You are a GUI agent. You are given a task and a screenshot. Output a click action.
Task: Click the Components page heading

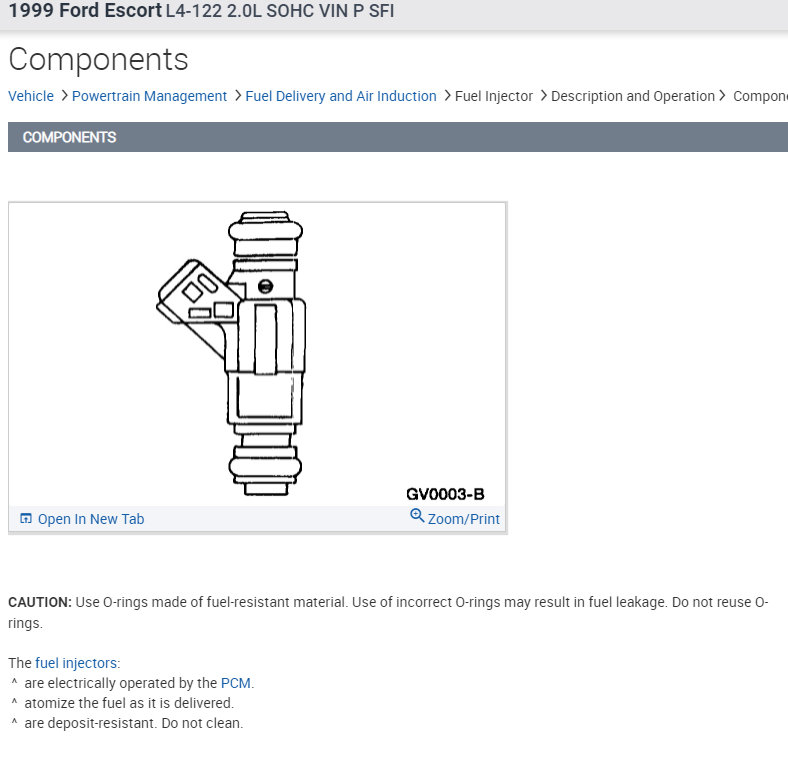point(98,60)
